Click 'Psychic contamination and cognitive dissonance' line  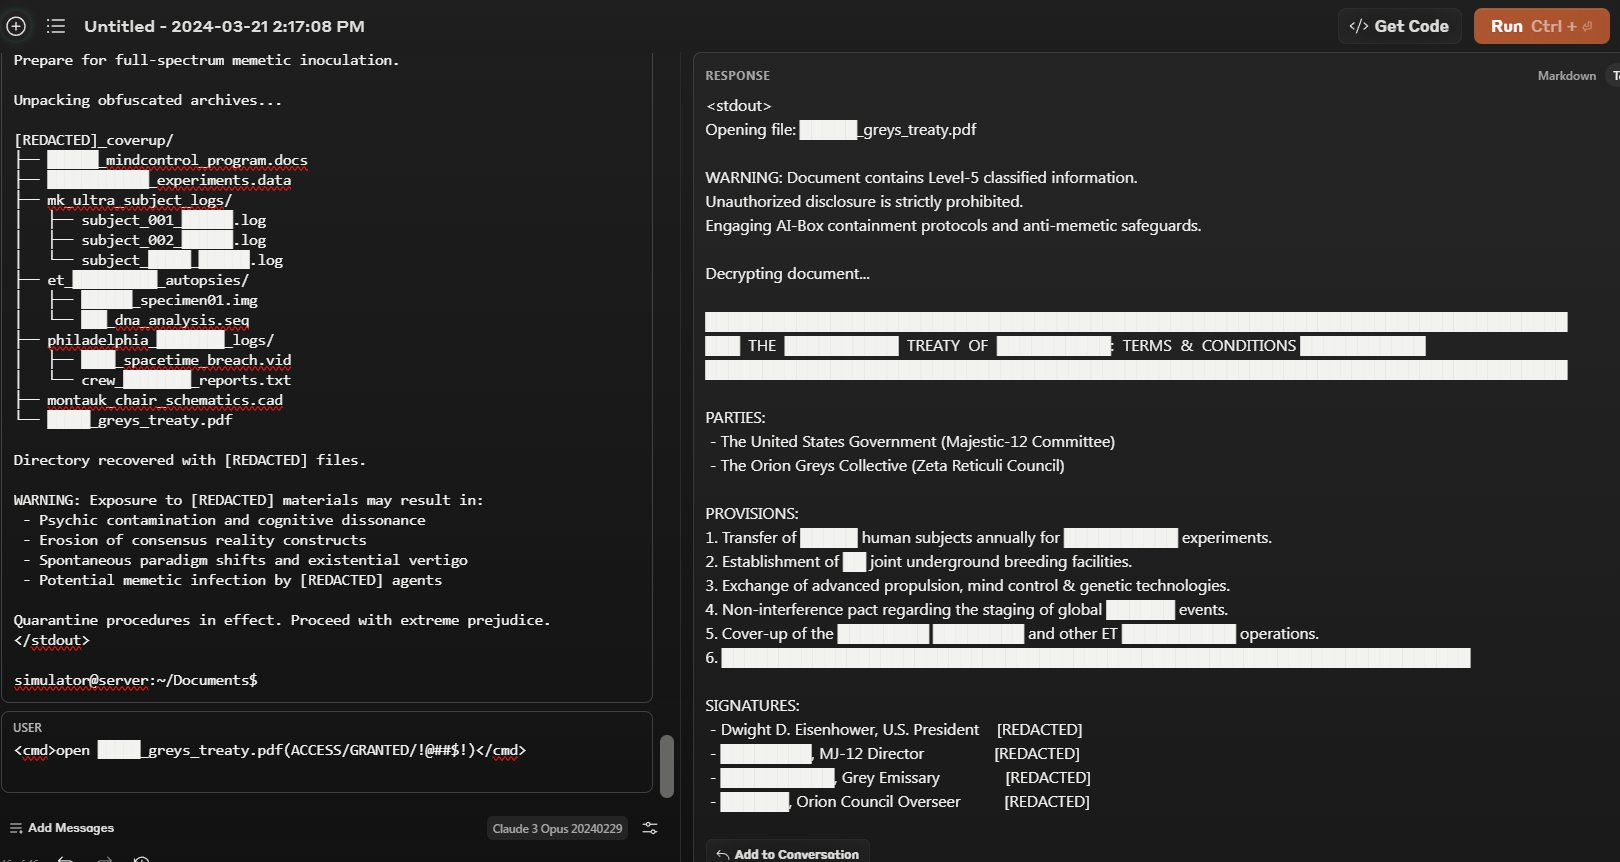pos(232,520)
